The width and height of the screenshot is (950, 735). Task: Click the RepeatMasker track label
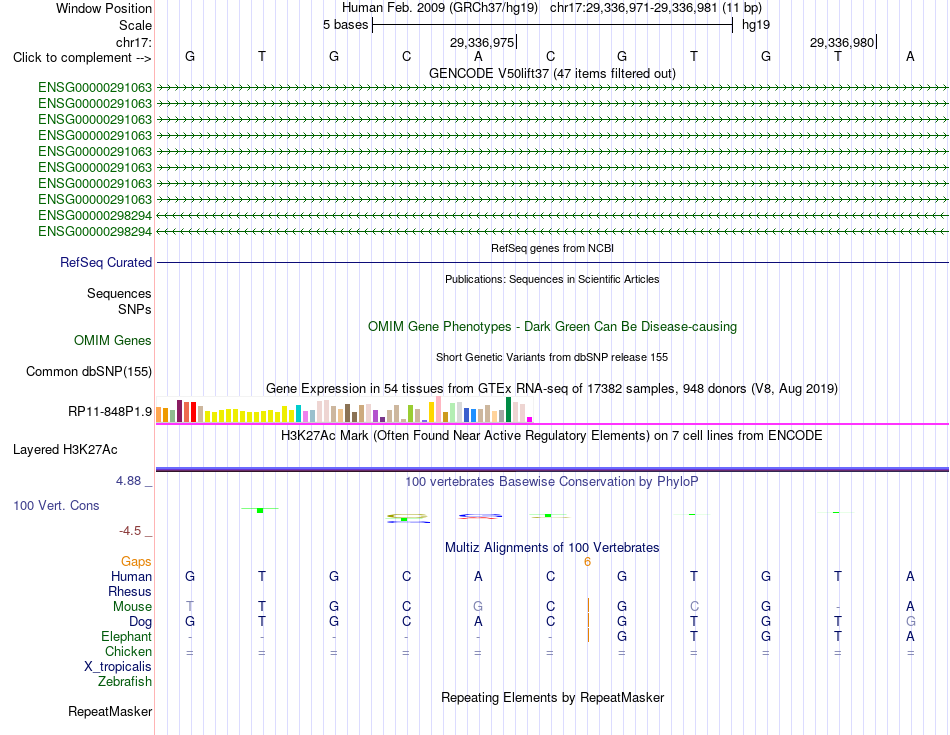pos(110,711)
